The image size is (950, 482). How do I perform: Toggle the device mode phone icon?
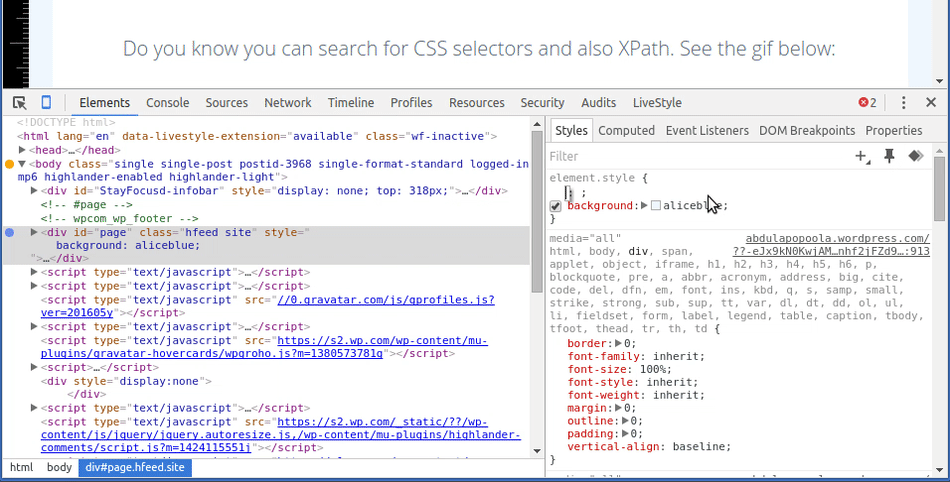click(x=46, y=103)
